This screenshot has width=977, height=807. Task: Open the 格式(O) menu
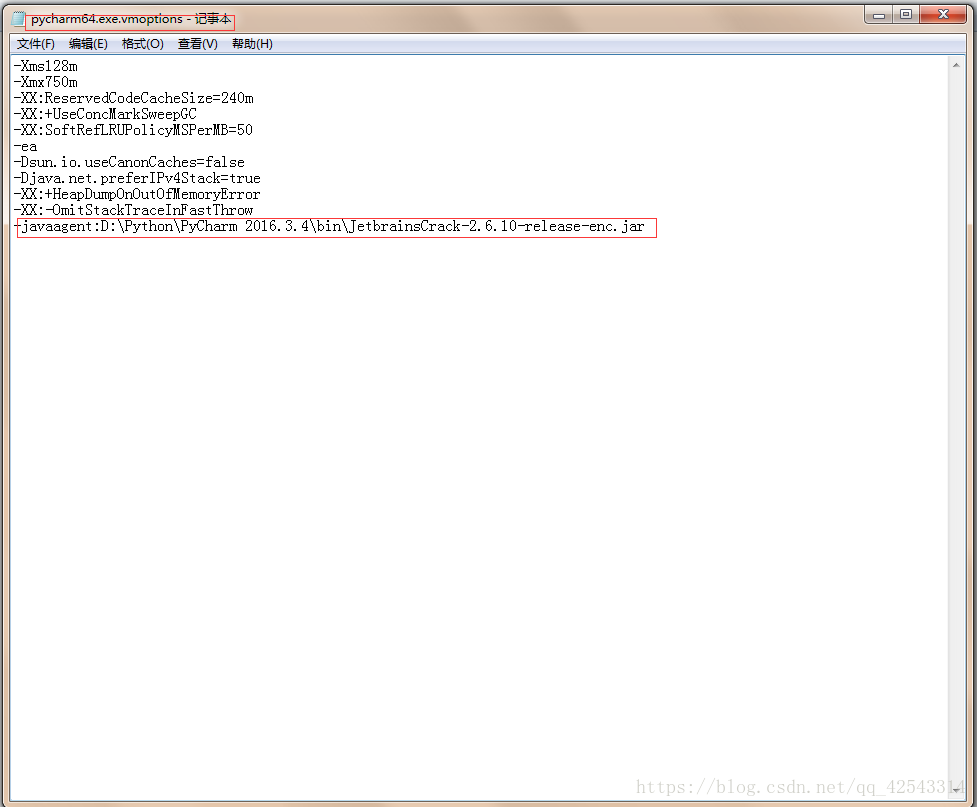tap(143, 44)
